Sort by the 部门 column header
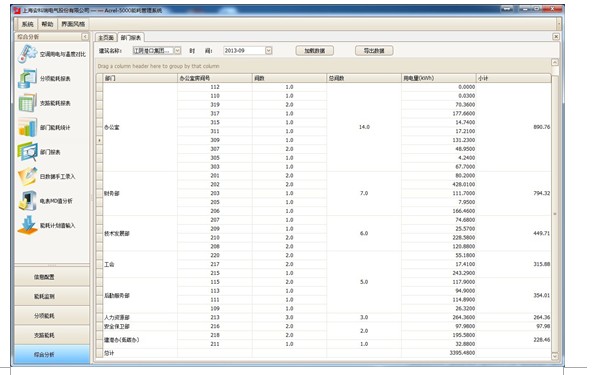This screenshot has height=375, width=599. click(x=140, y=78)
